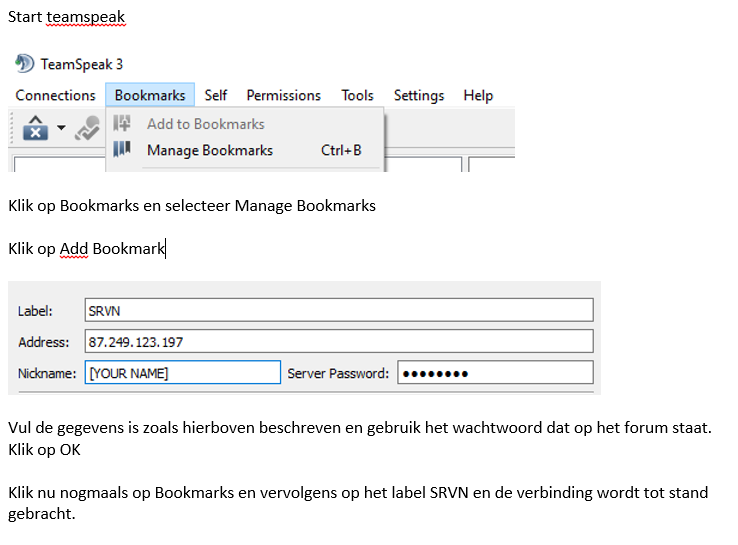
Task: Click the disconnect toolbar icon
Action: click(x=35, y=128)
